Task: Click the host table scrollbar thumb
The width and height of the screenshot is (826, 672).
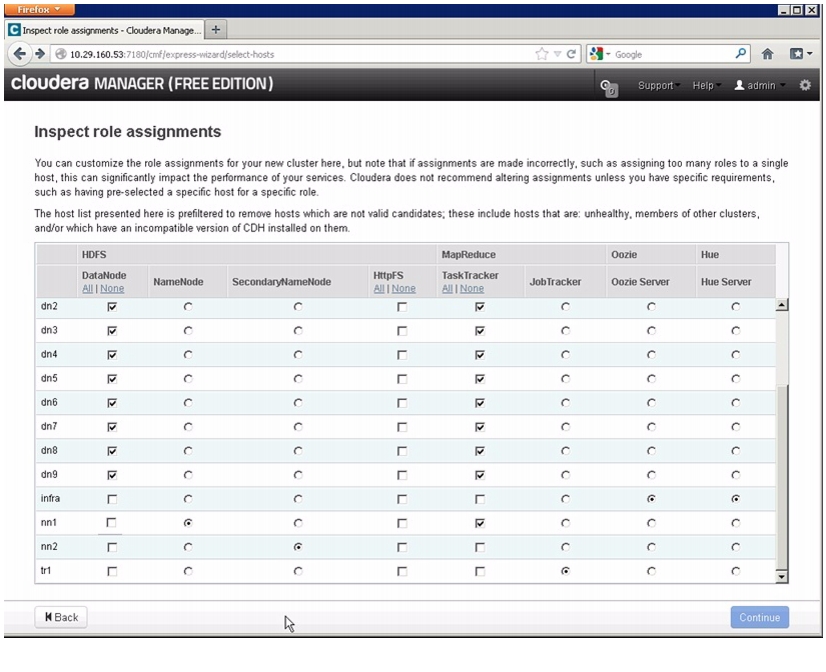Action: coord(782,477)
